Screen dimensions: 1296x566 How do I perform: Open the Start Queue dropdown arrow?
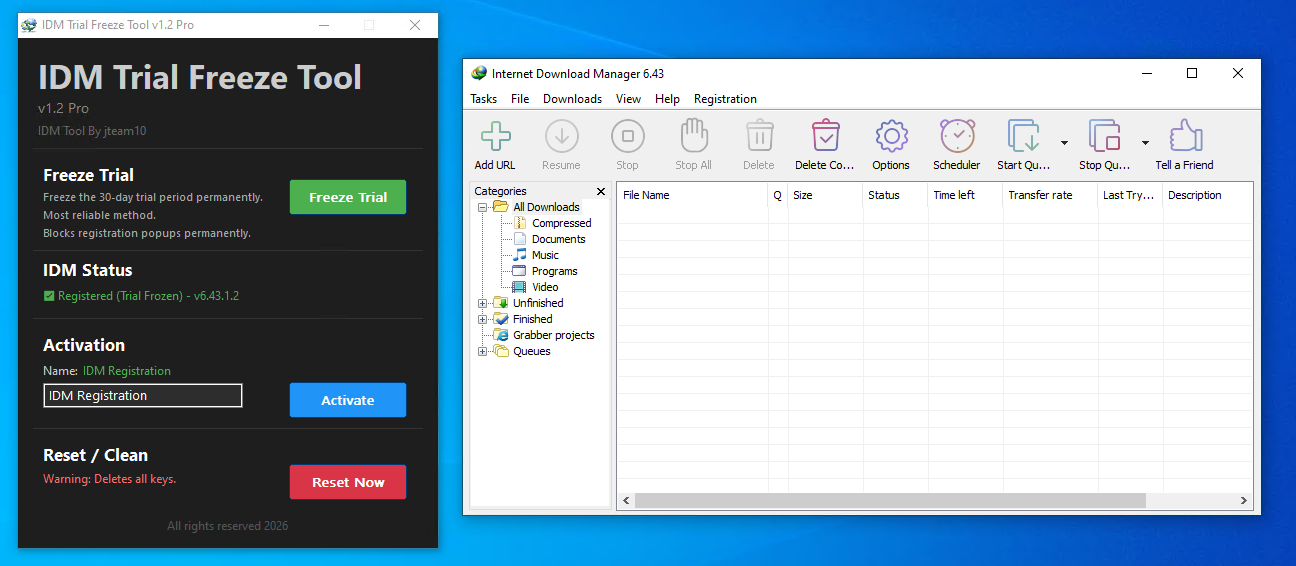pyautogui.click(x=1064, y=143)
